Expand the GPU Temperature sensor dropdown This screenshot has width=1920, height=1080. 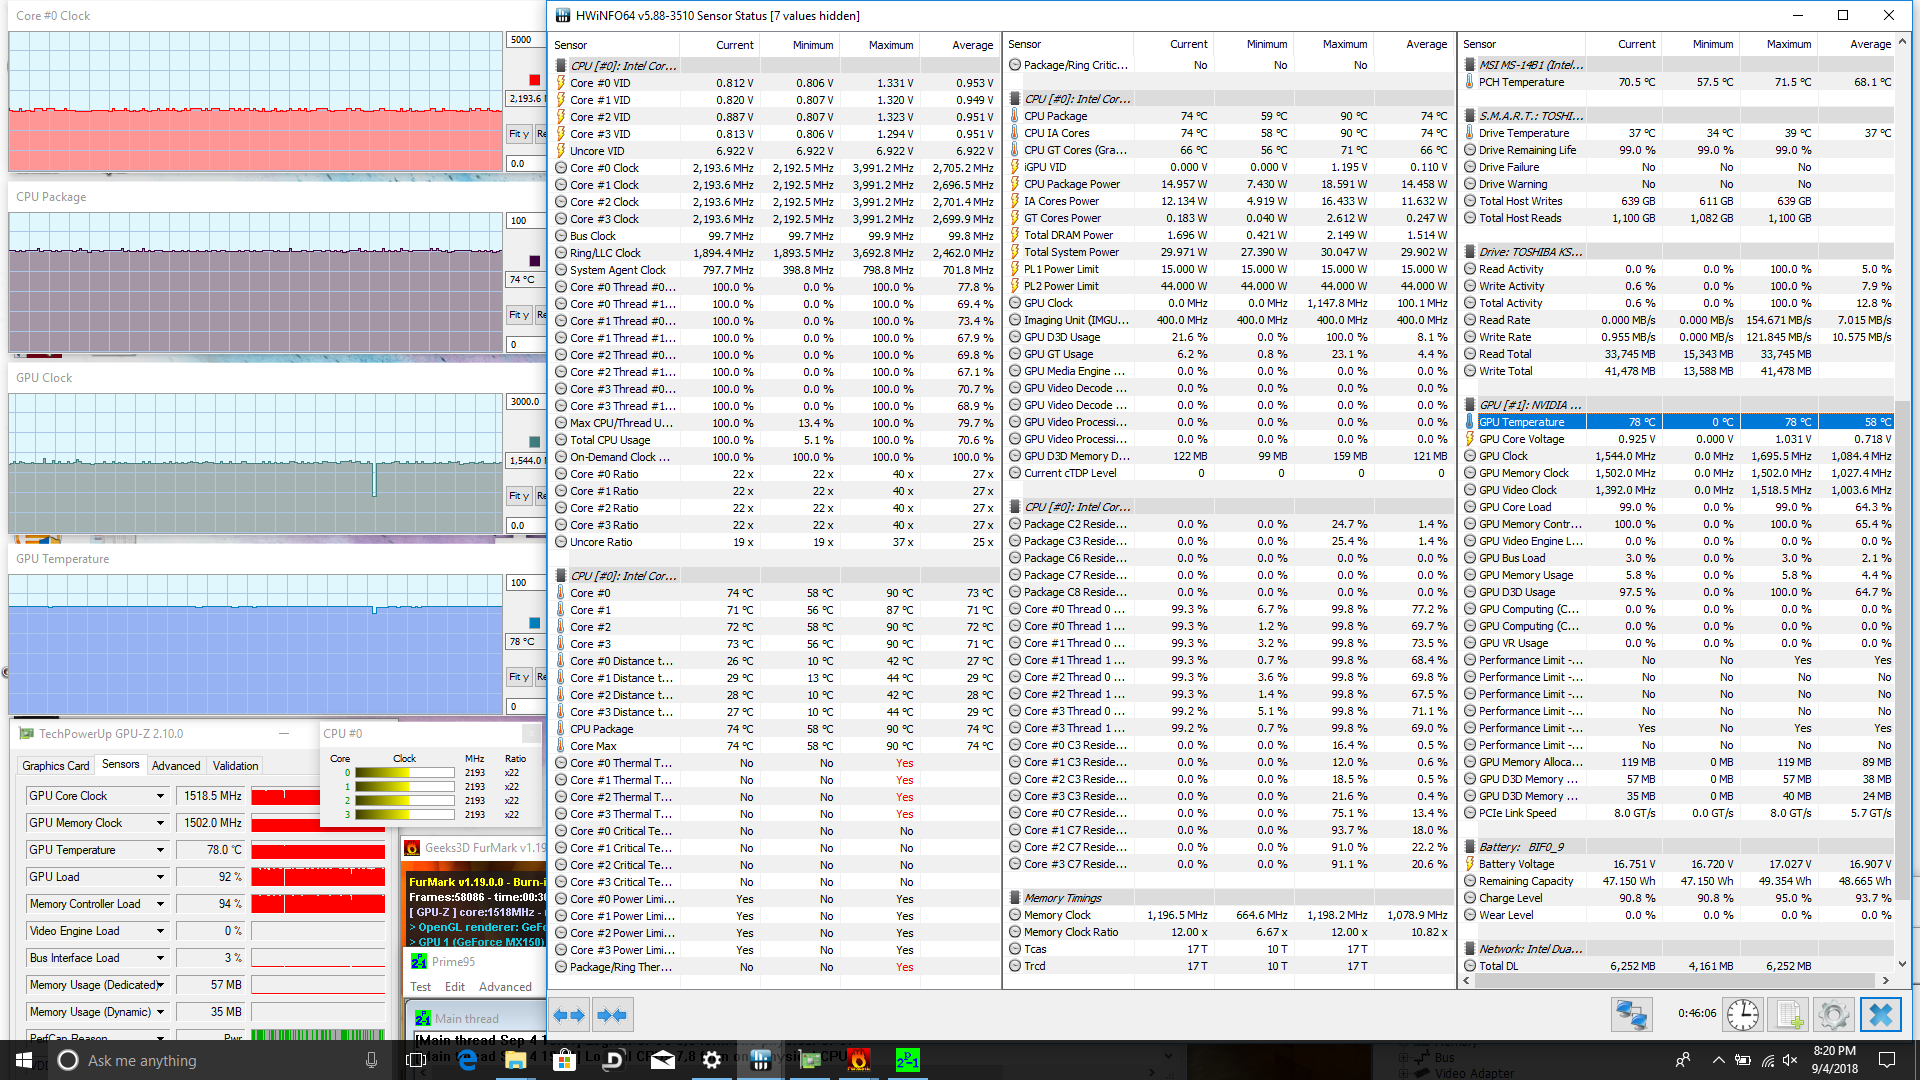[x=160, y=850]
